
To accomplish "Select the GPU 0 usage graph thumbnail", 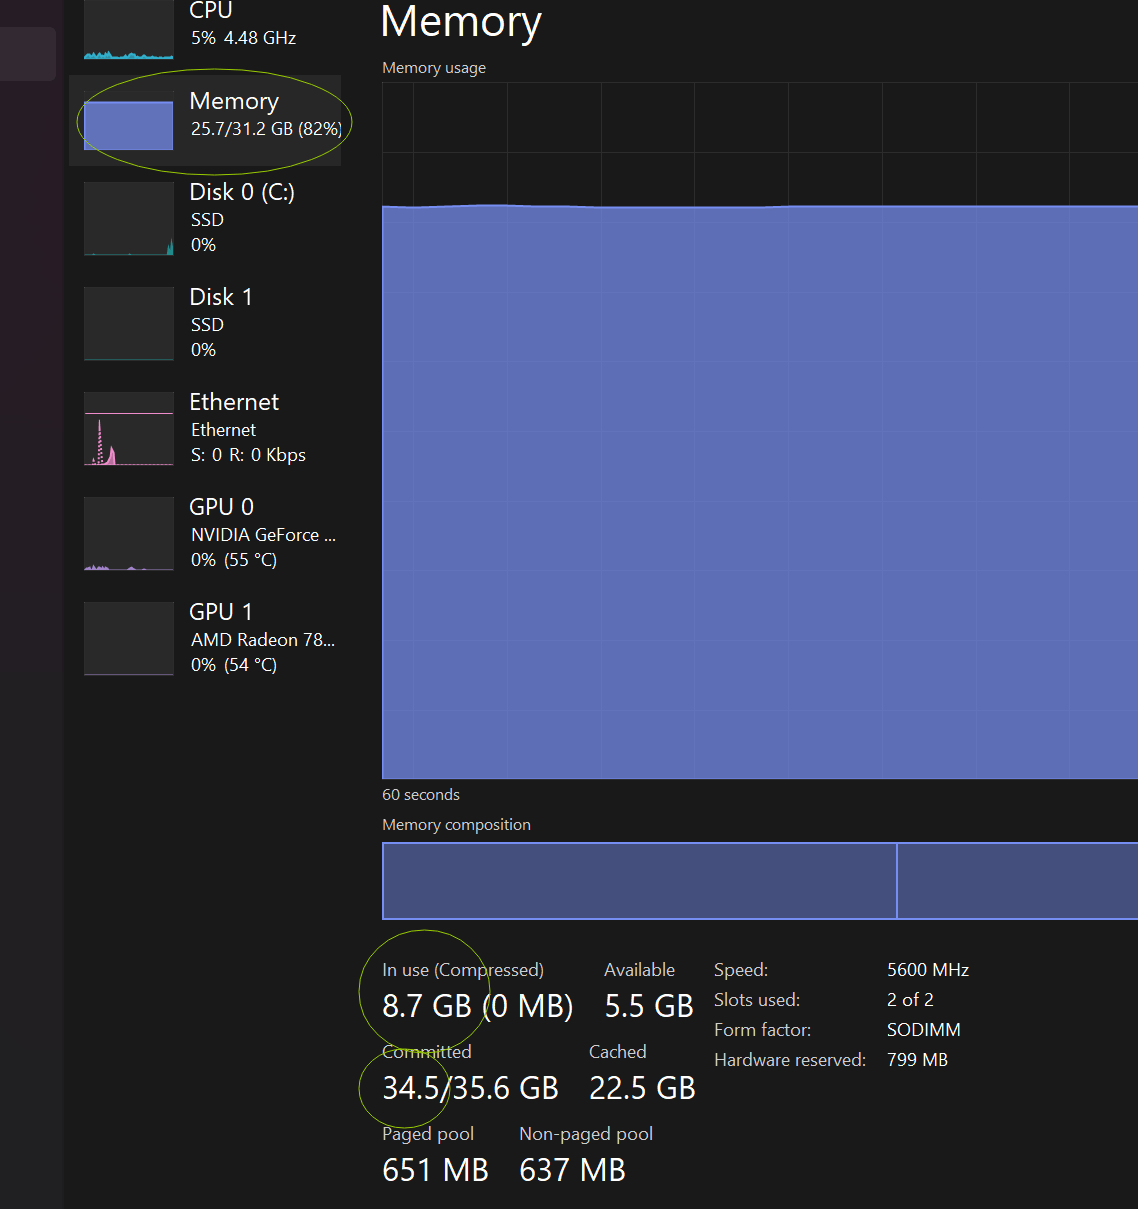I will pyautogui.click(x=129, y=534).
